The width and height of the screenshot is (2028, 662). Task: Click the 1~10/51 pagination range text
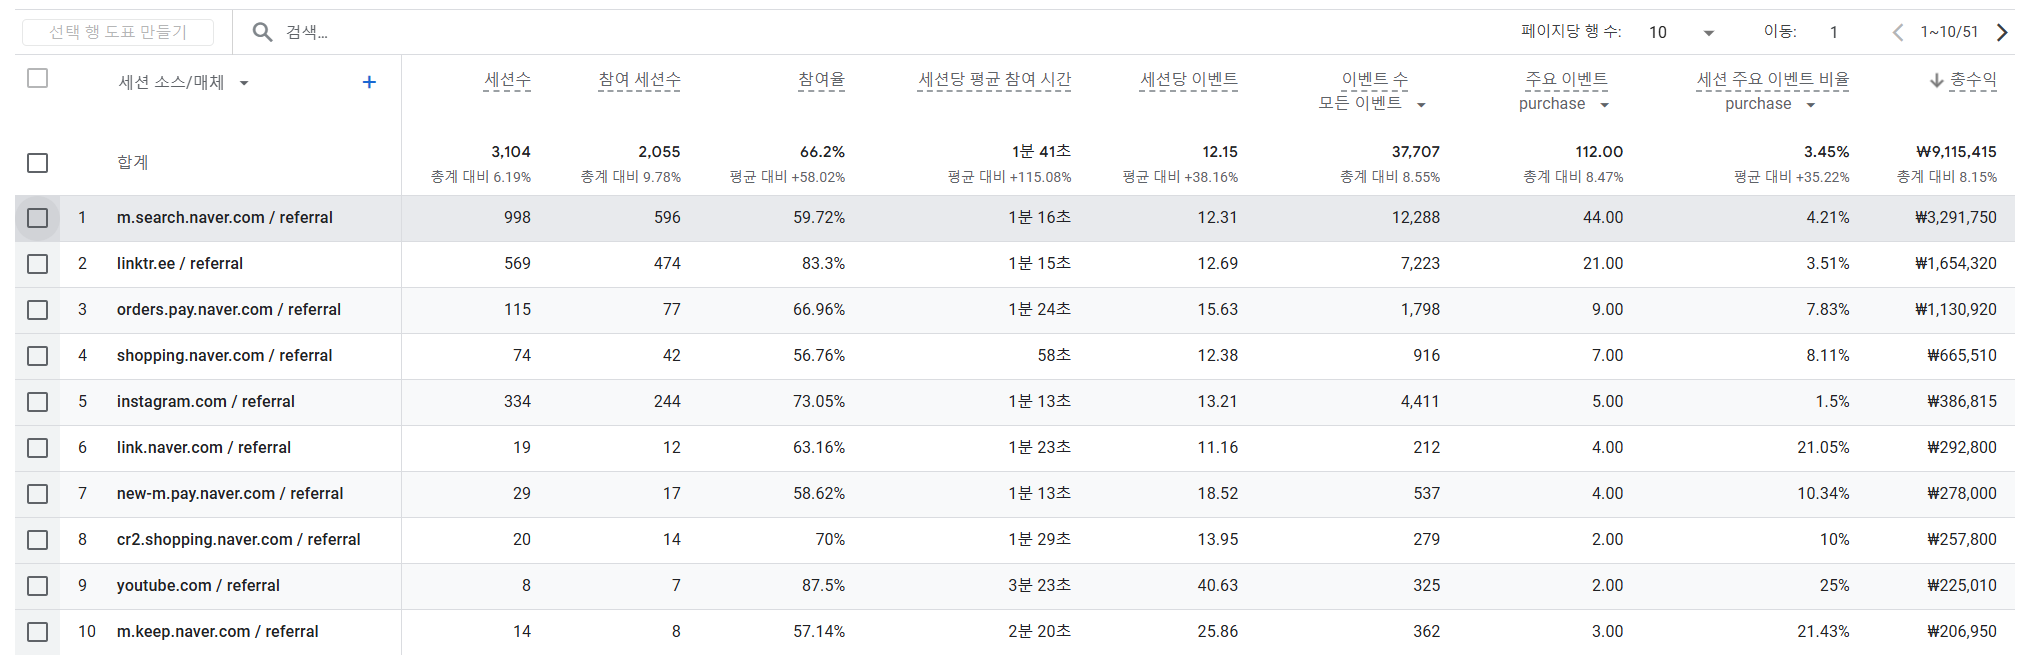[1949, 32]
